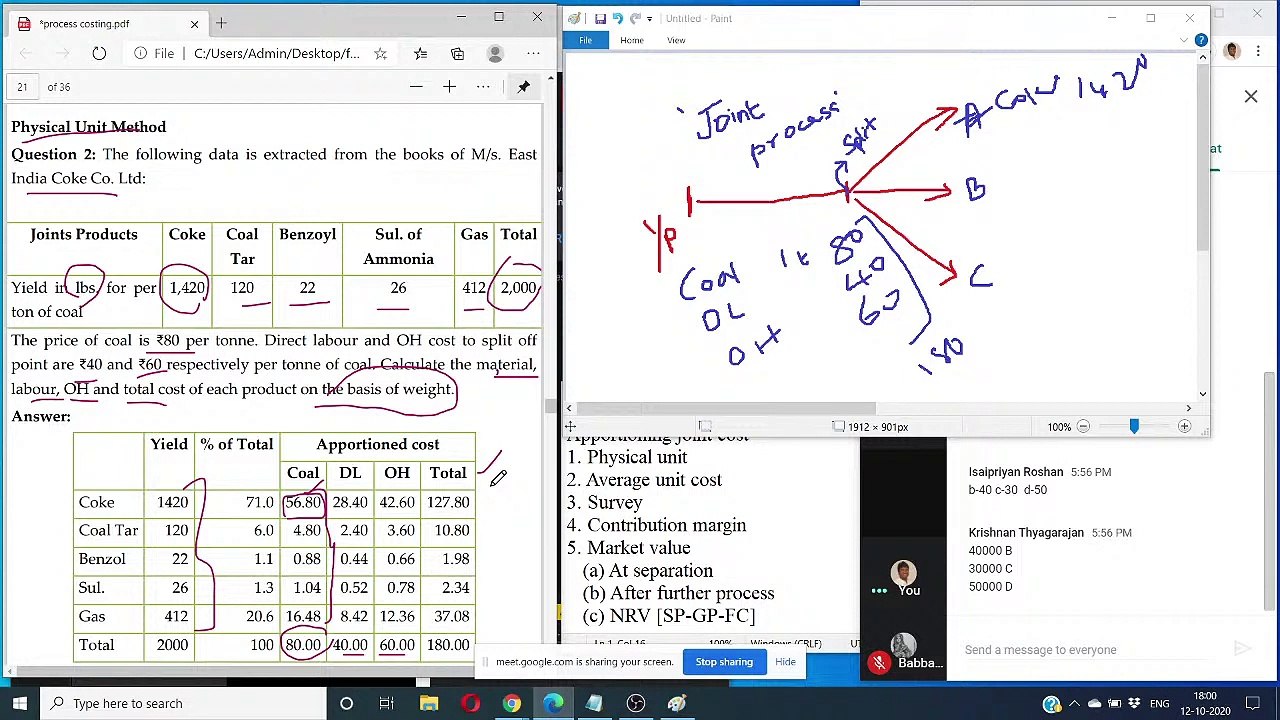Save the Paint drawing via quick access
Viewport: 1280px width, 720px height.
pos(600,18)
